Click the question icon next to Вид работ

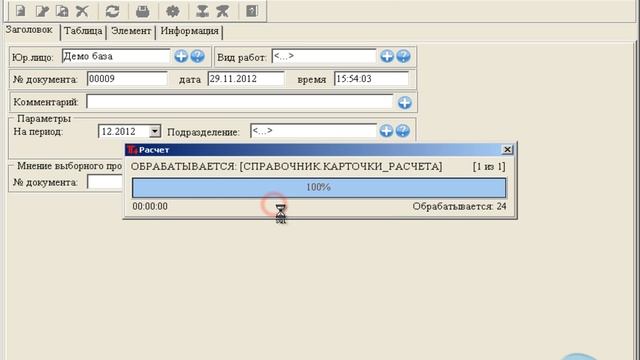point(404,56)
